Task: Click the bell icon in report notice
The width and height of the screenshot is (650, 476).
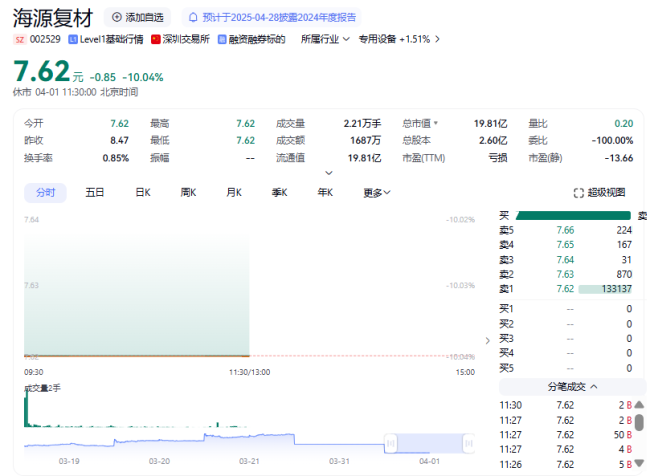Action: coord(193,17)
